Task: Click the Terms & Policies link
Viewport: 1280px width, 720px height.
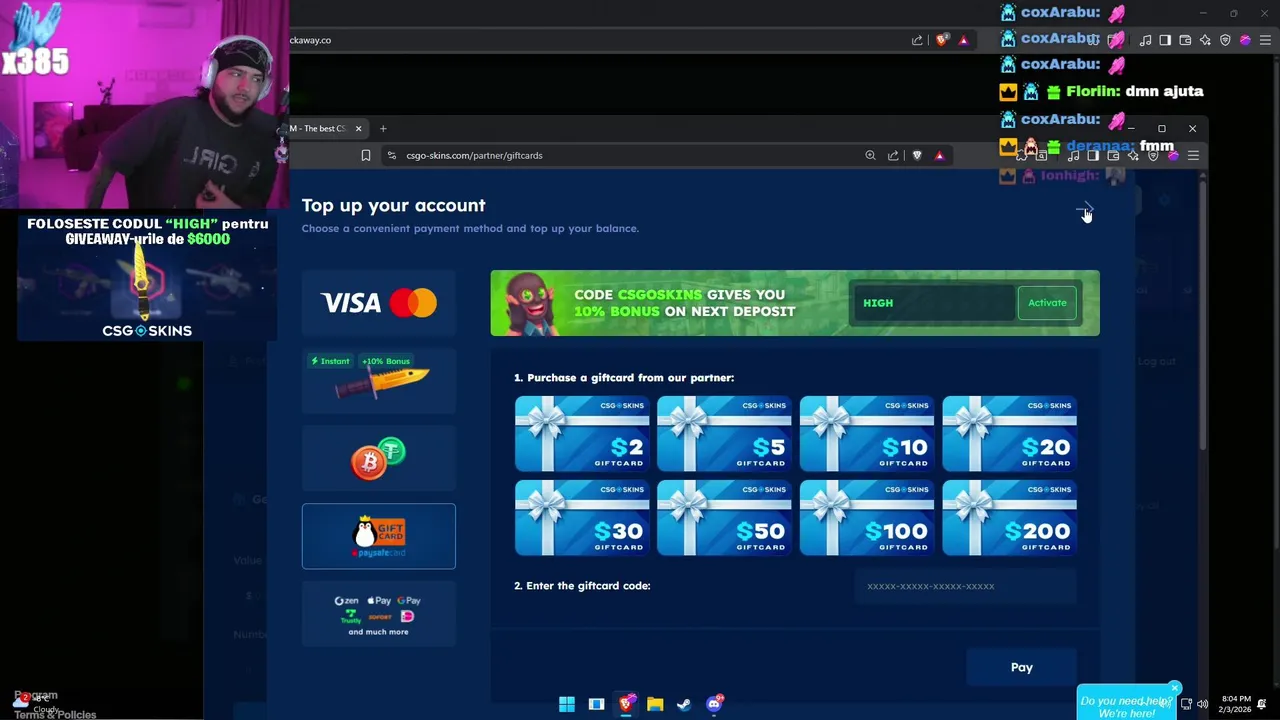Action: 55,714
